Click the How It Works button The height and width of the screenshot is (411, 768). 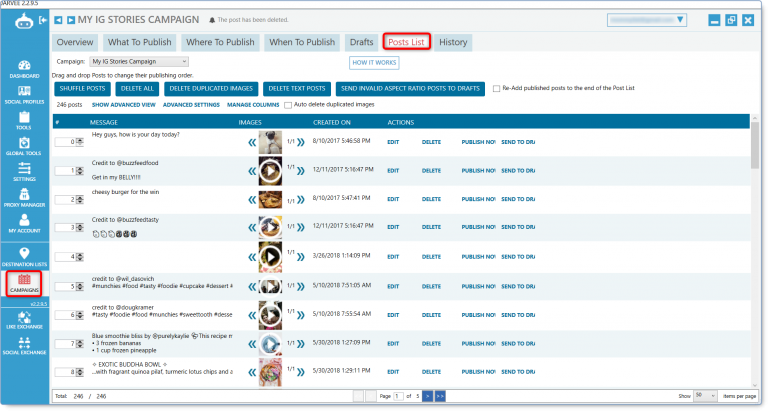(374, 63)
